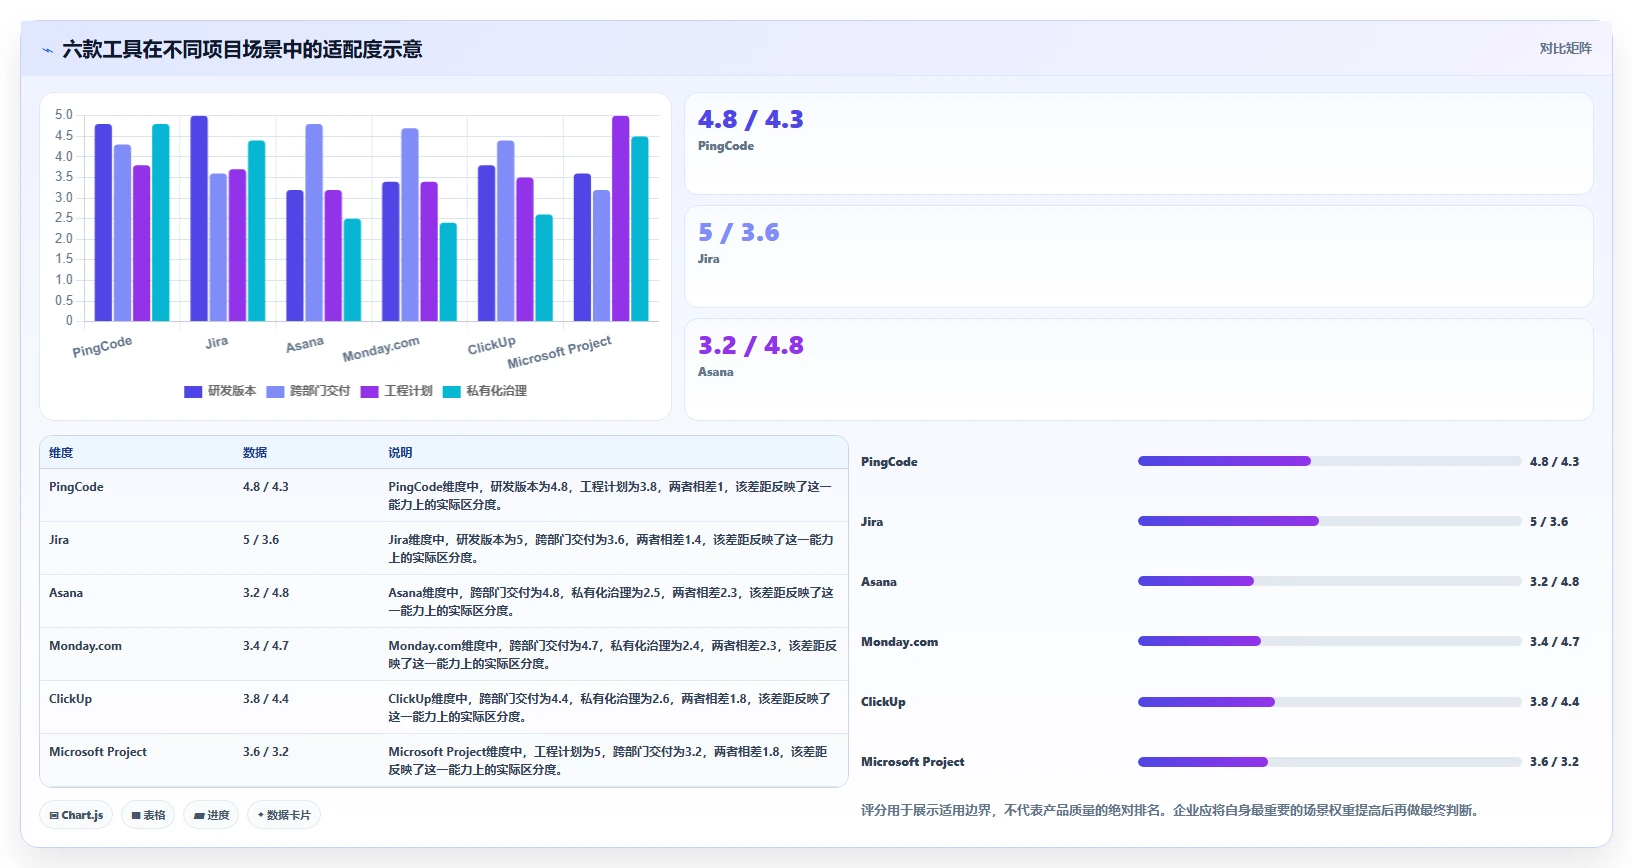This screenshot has width=1633, height=868.
Task: Click the Asana description cell in the table
Action: pos(611,602)
